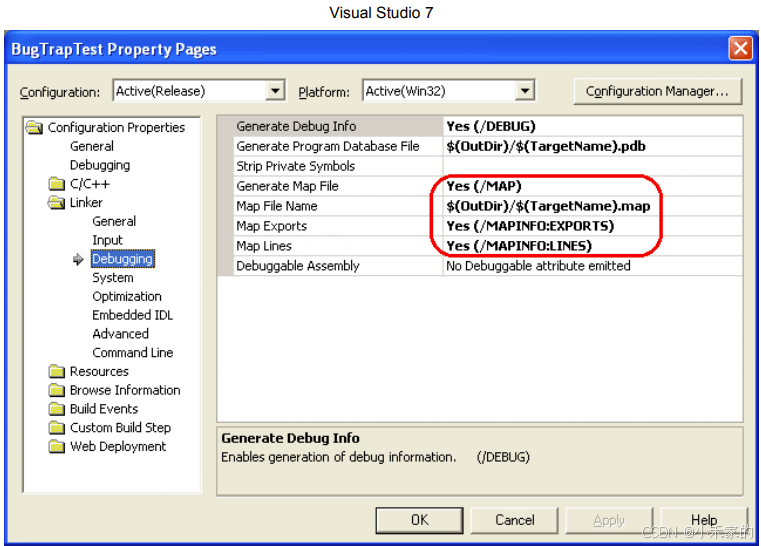This screenshot has width=761, height=546.
Task: Select General under Linker
Action: click(x=114, y=221)
